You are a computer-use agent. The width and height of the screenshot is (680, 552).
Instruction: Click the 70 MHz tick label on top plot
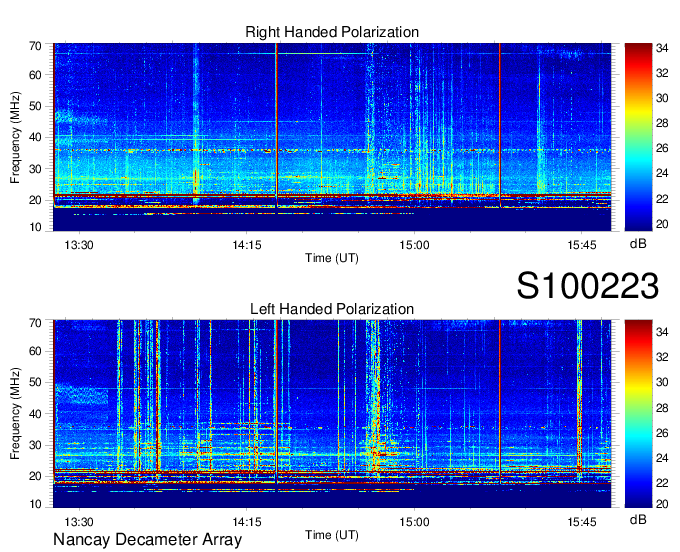pos(35,46)
